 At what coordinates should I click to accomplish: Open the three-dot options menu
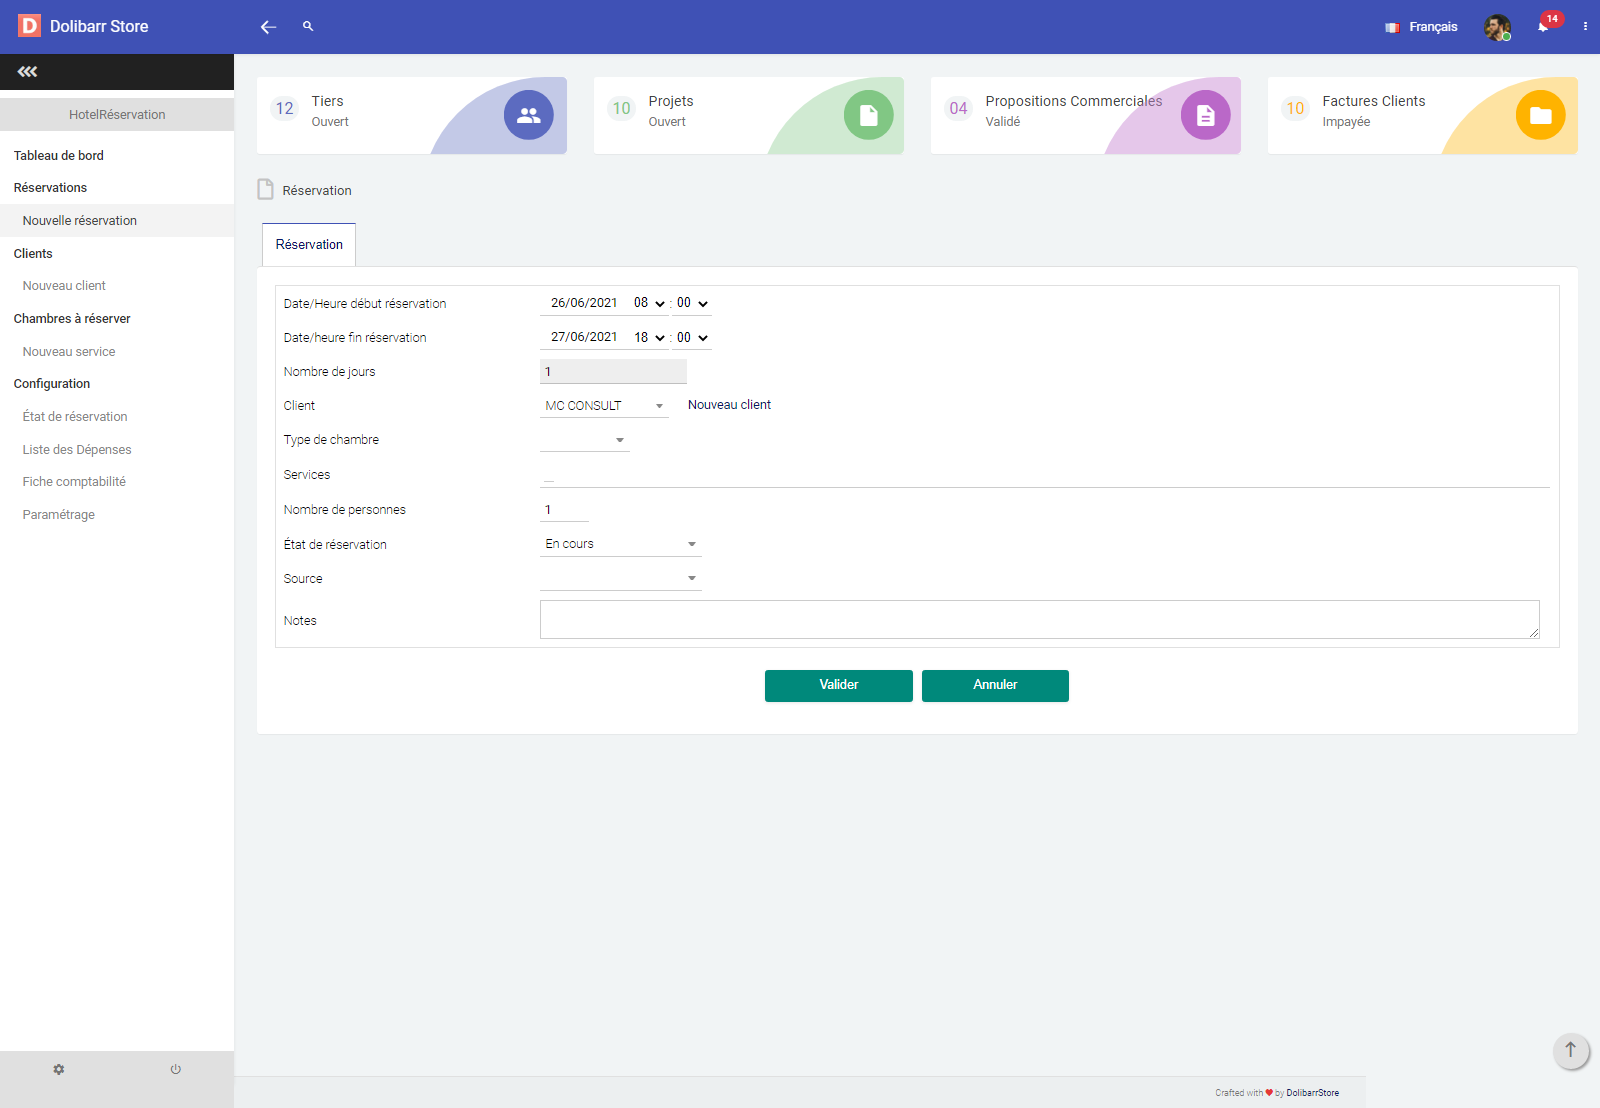click(1585, 27)
